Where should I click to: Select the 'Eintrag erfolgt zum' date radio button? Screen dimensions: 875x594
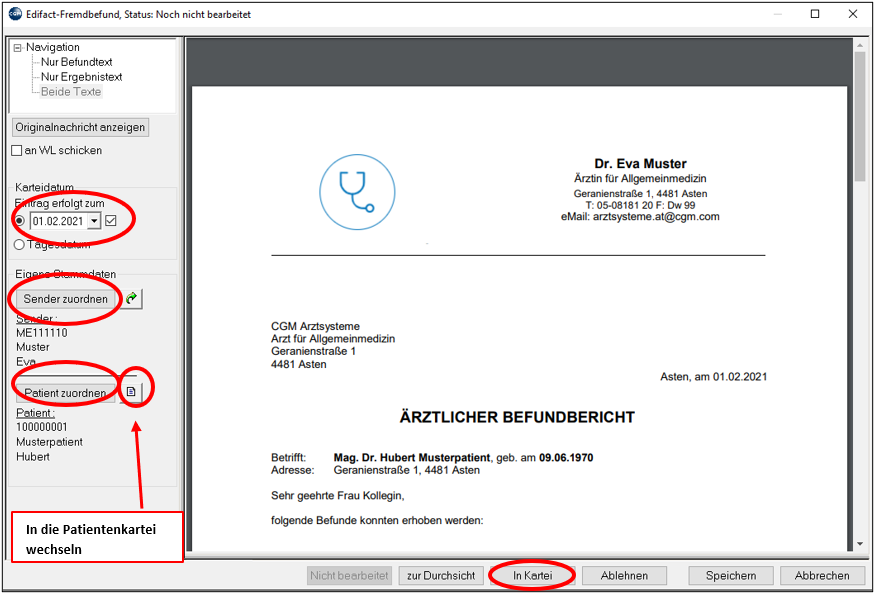(x=20, y=221)
